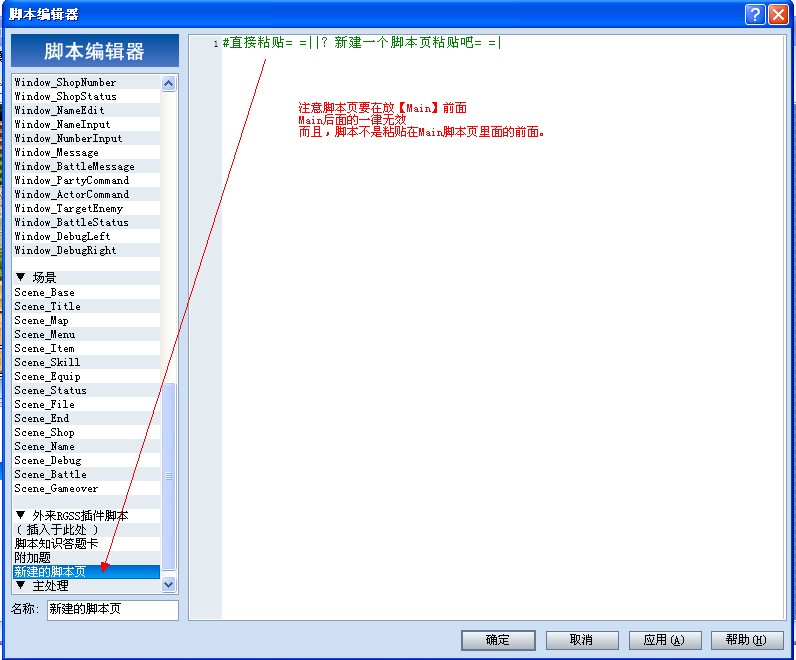Click the script list scrollbar thumb
This screenshot has width=796, height=660.
pos(169,476)
